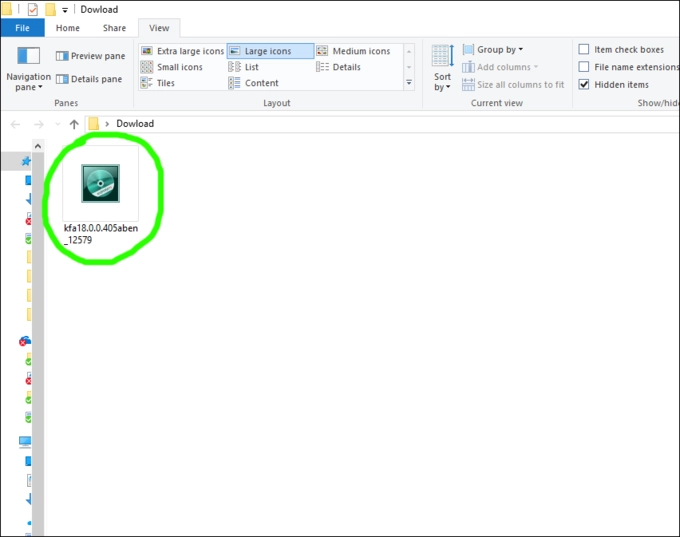Image resolution: width=680 pixels, height=537 pixels.
Task: Open recent locations dropdown arrow
Action: pyautogui.click(x=58, y=124)
